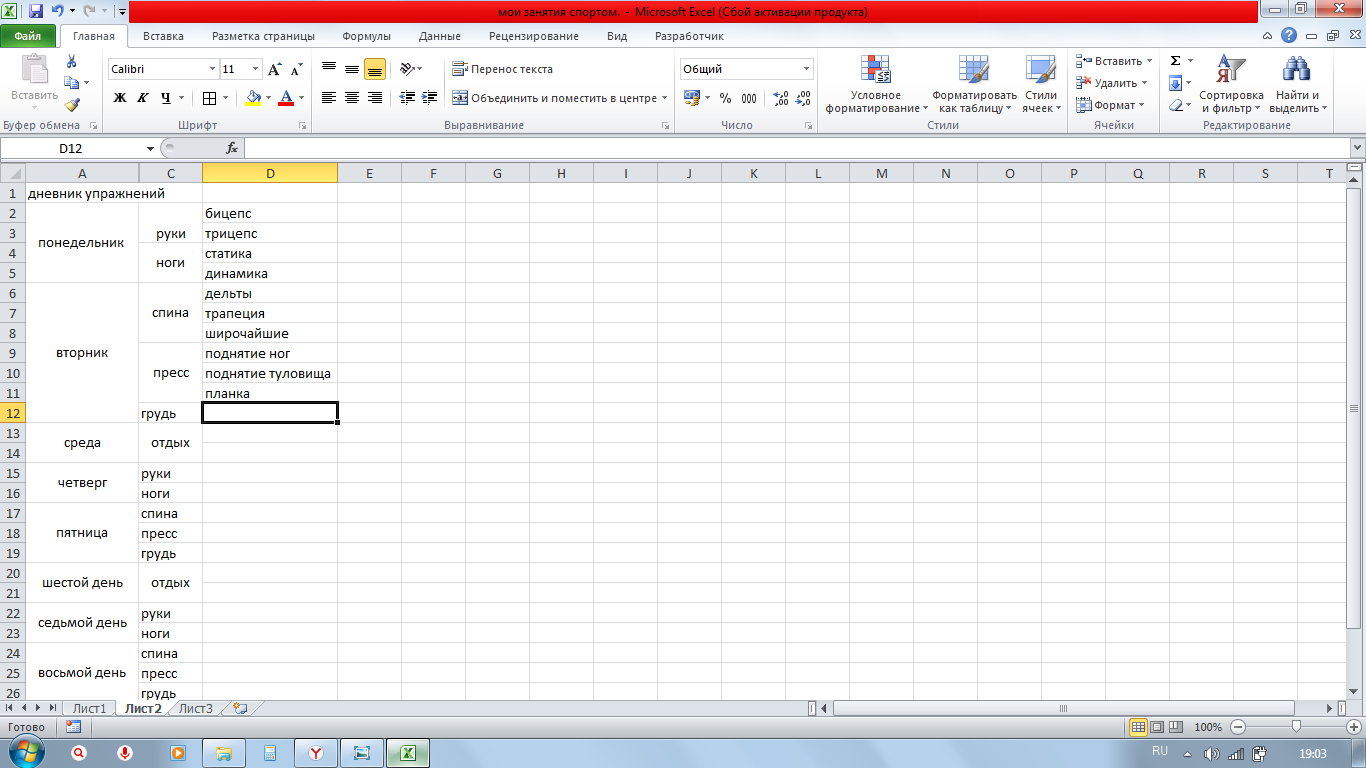The width and height of the screenshot is (1366, 768).
Task: Expand the formula bar
Action: click(x=1357, y=148)
